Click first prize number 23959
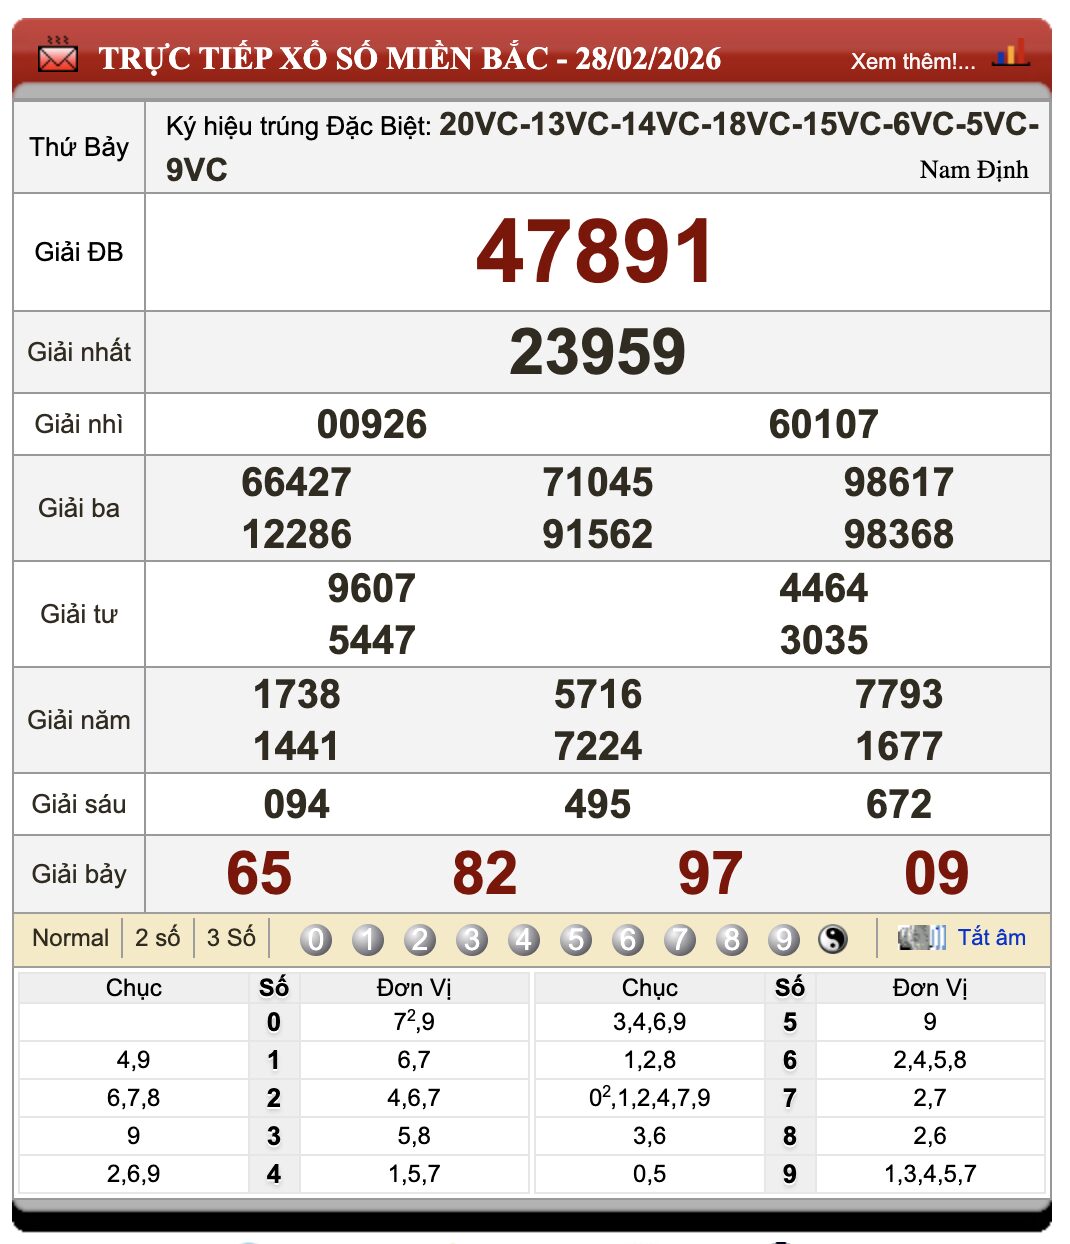Image resolution: width=1070 pixels, height=1244 pixels. pyautogui.click(x=597, y=352)
